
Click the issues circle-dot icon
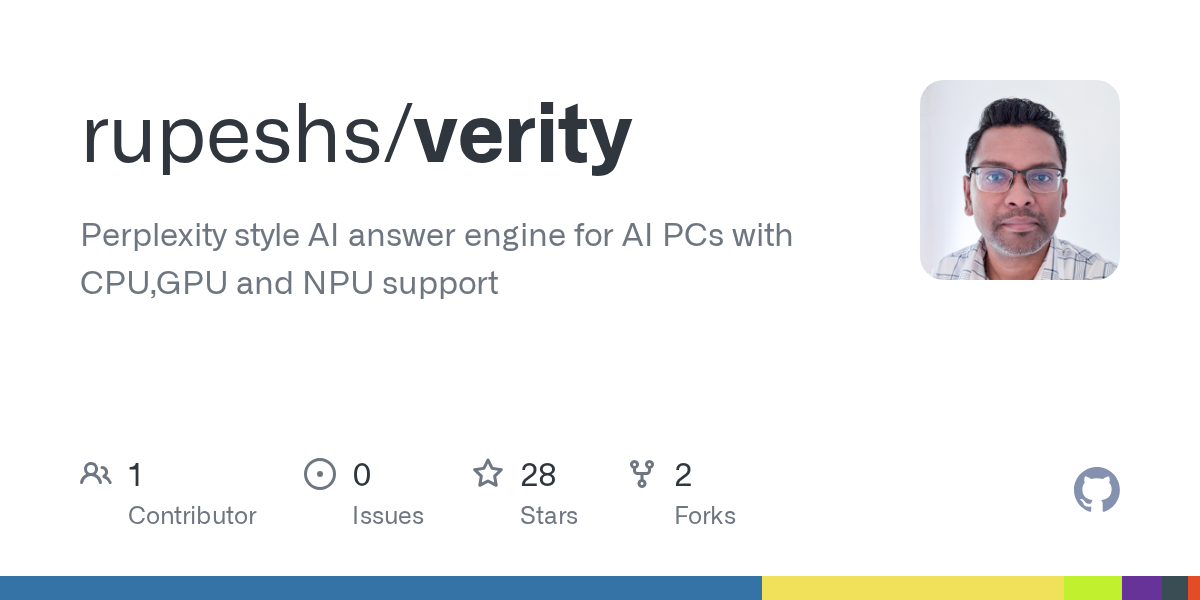pos(319,474)
